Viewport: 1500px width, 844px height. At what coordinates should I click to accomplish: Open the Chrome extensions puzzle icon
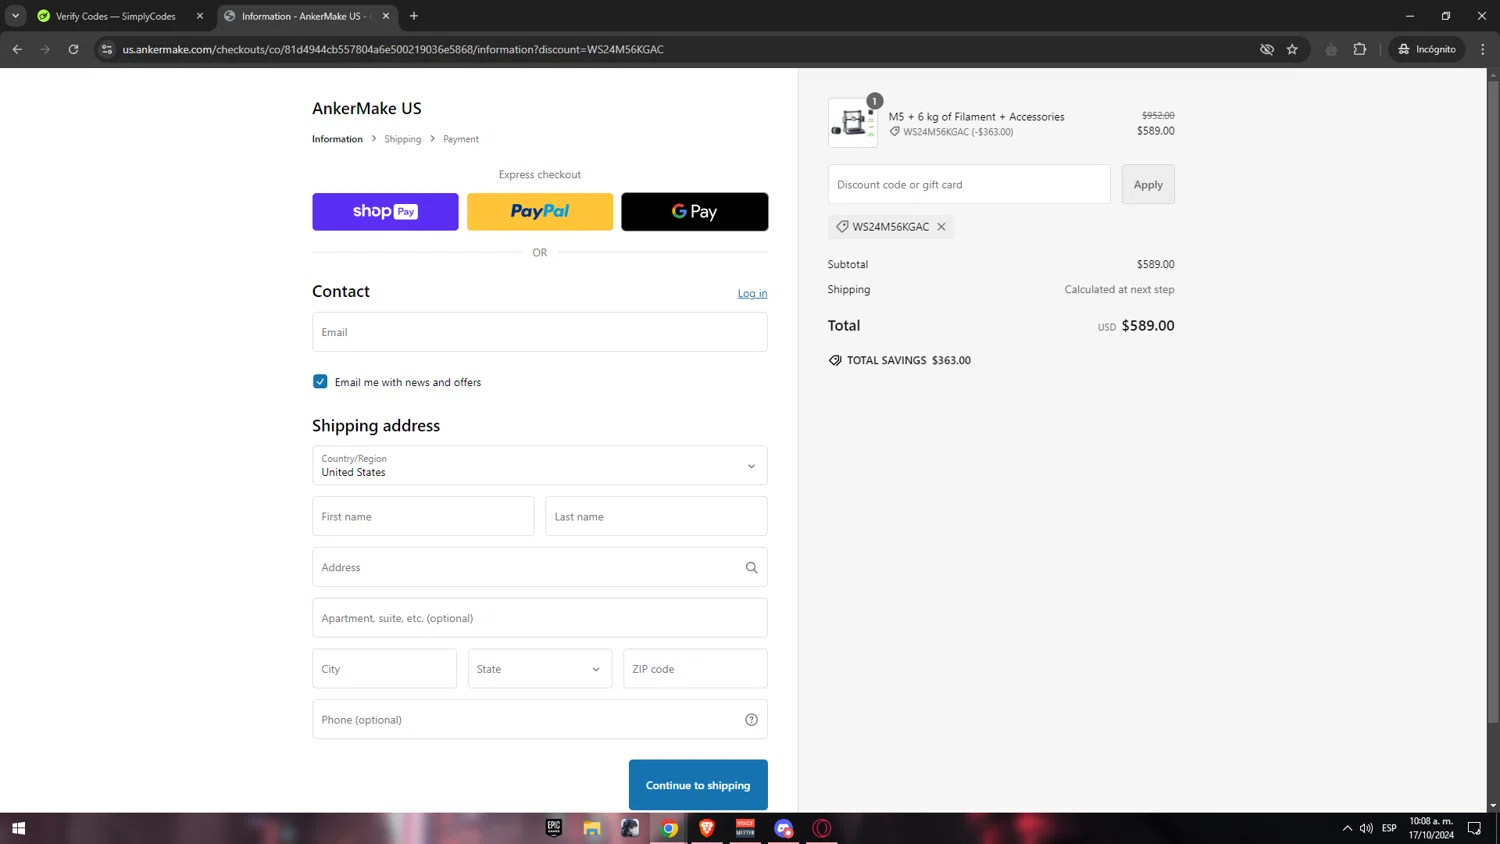[x=1359, y=49]
